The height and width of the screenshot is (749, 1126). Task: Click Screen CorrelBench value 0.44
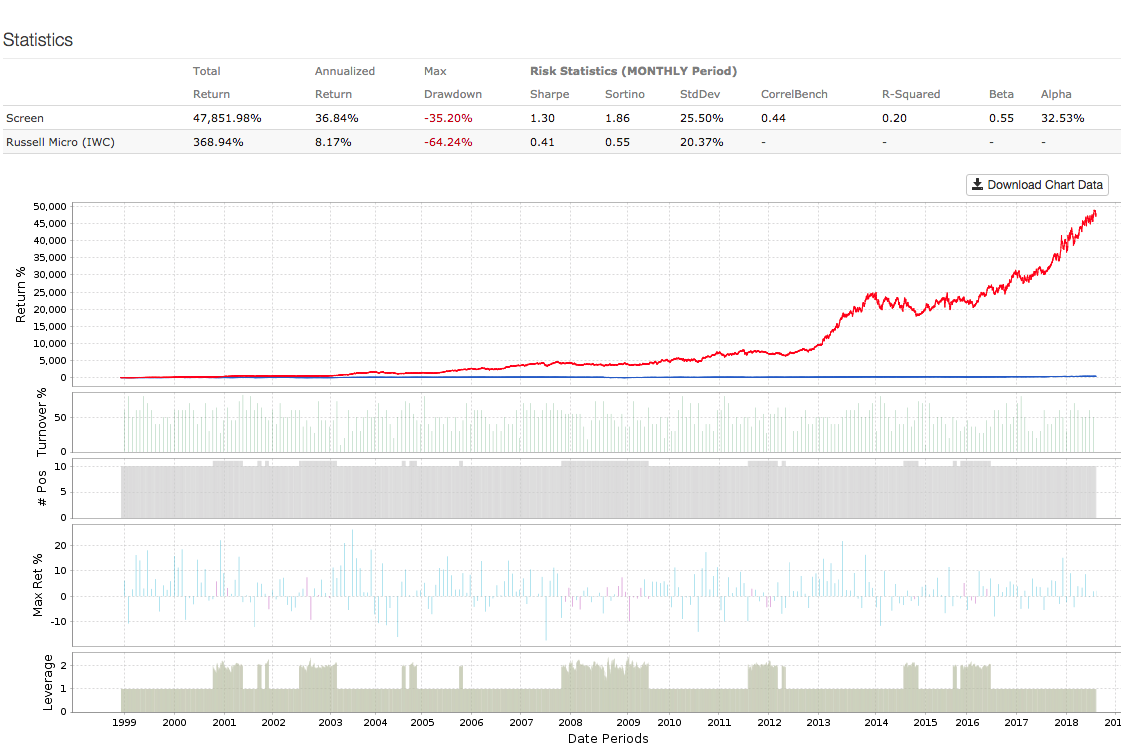click(773, 118)
